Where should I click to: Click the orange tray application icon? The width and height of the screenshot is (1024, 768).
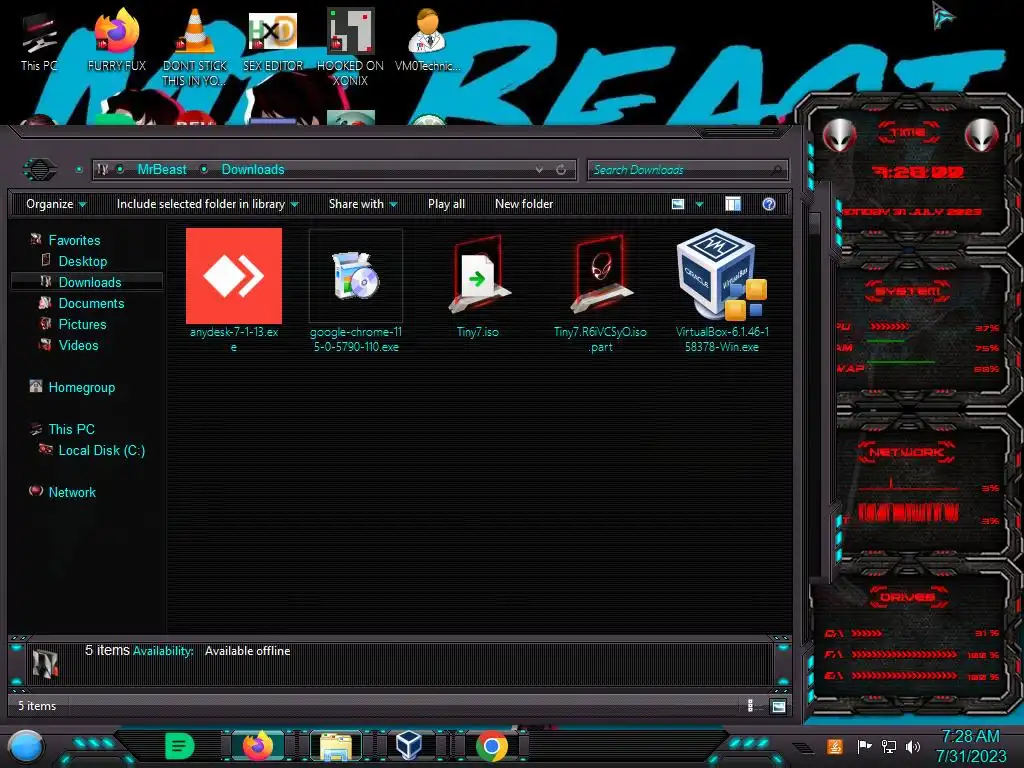[835, 746]
